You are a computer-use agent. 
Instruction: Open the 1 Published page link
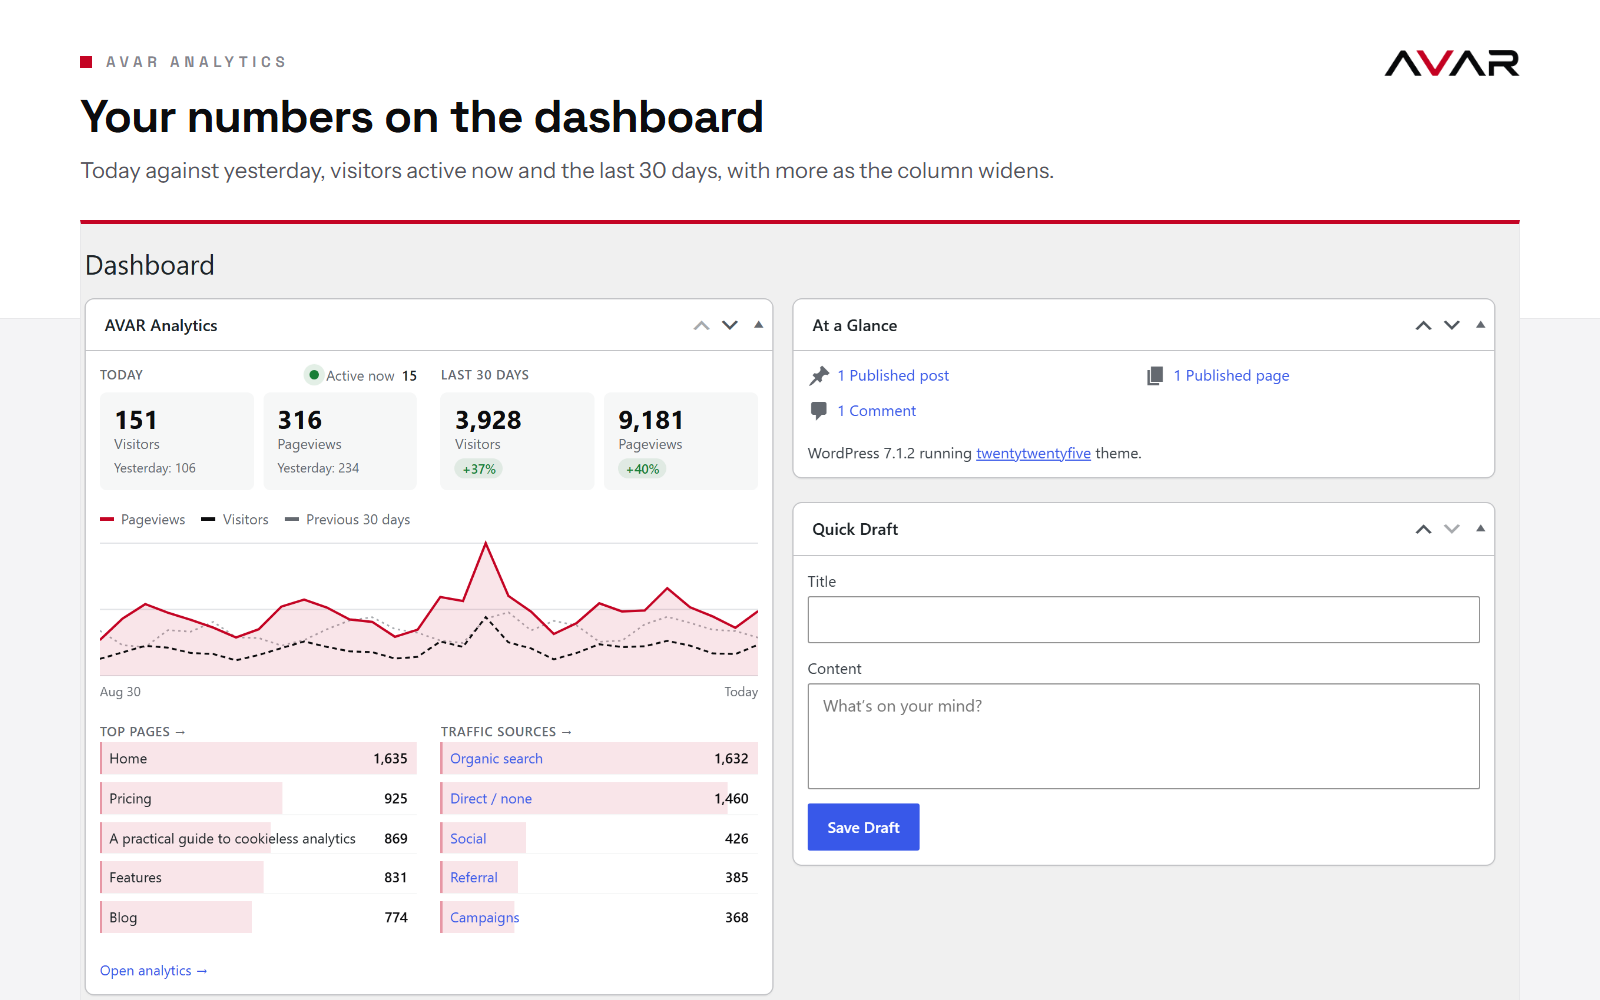pos(1231,375)
